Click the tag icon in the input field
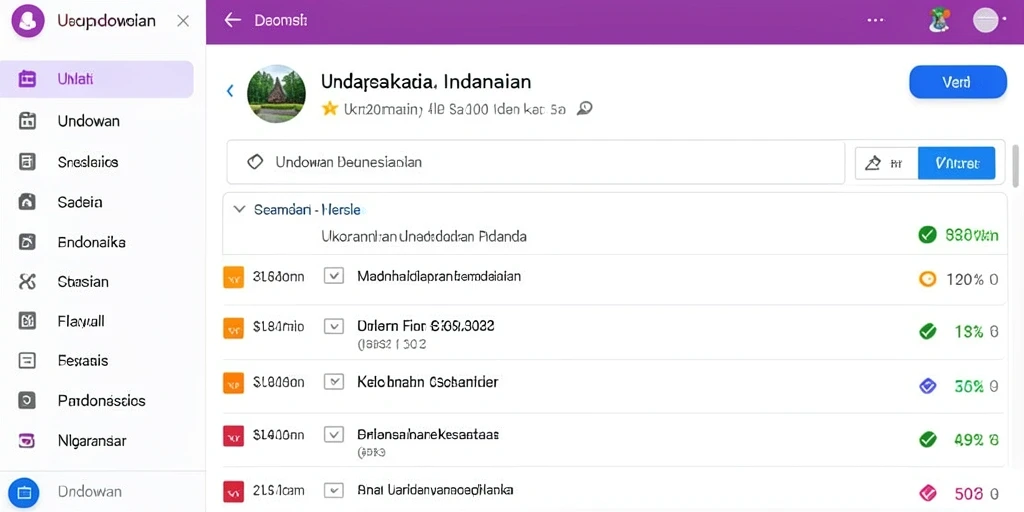The height and width of the screenshot is (512, 1024). pos(255,161)
